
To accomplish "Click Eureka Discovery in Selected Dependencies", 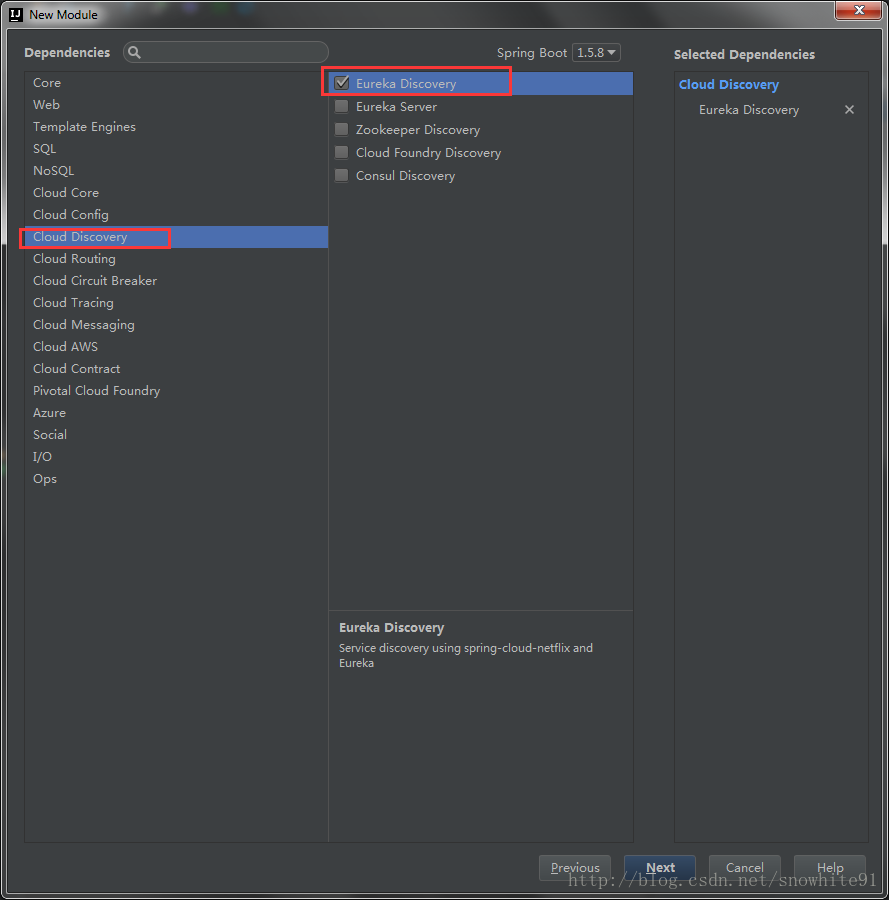I will (x=748, y=110).
